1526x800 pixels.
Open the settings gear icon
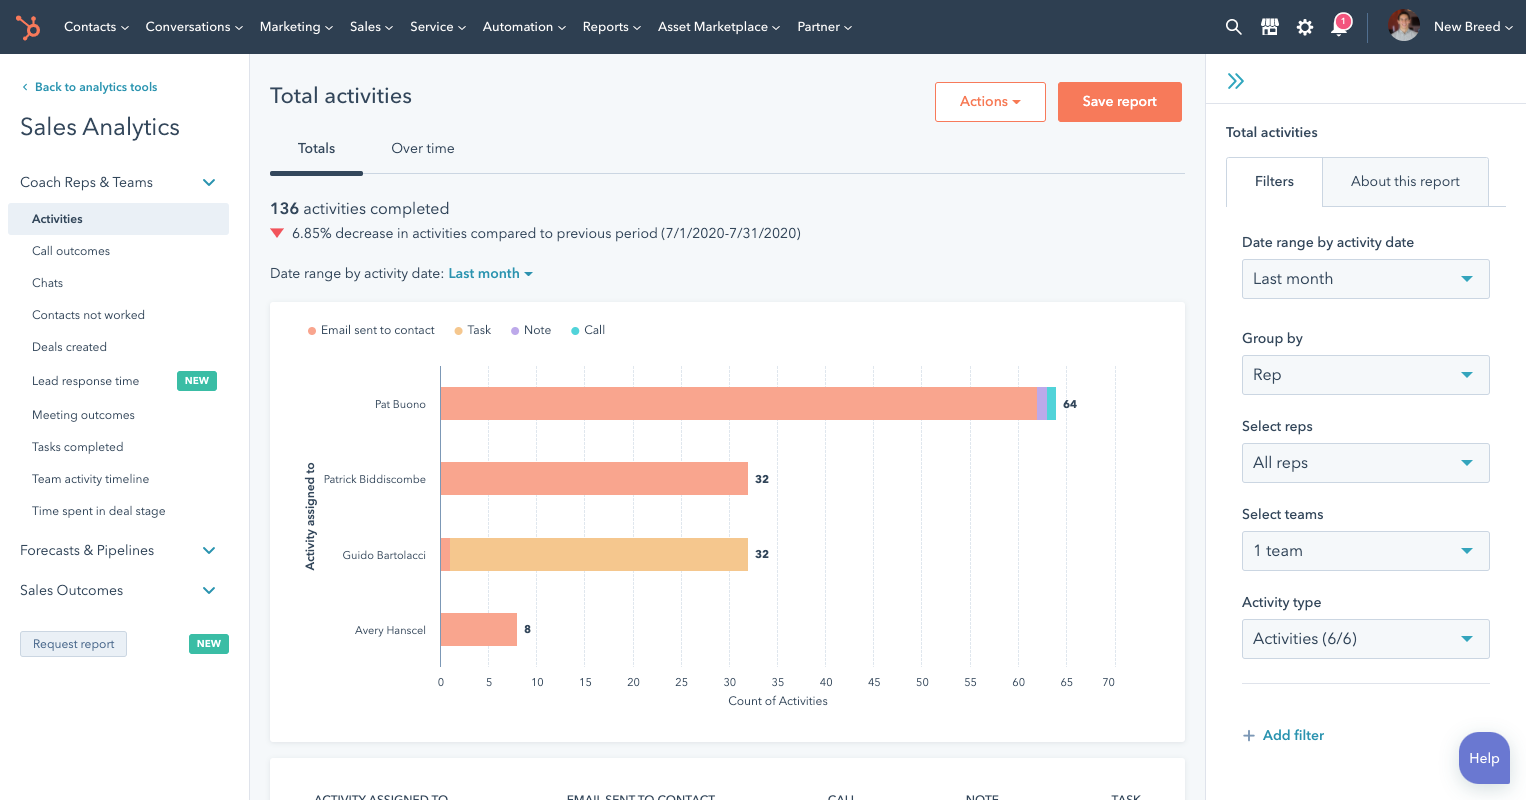[1304, 27]
